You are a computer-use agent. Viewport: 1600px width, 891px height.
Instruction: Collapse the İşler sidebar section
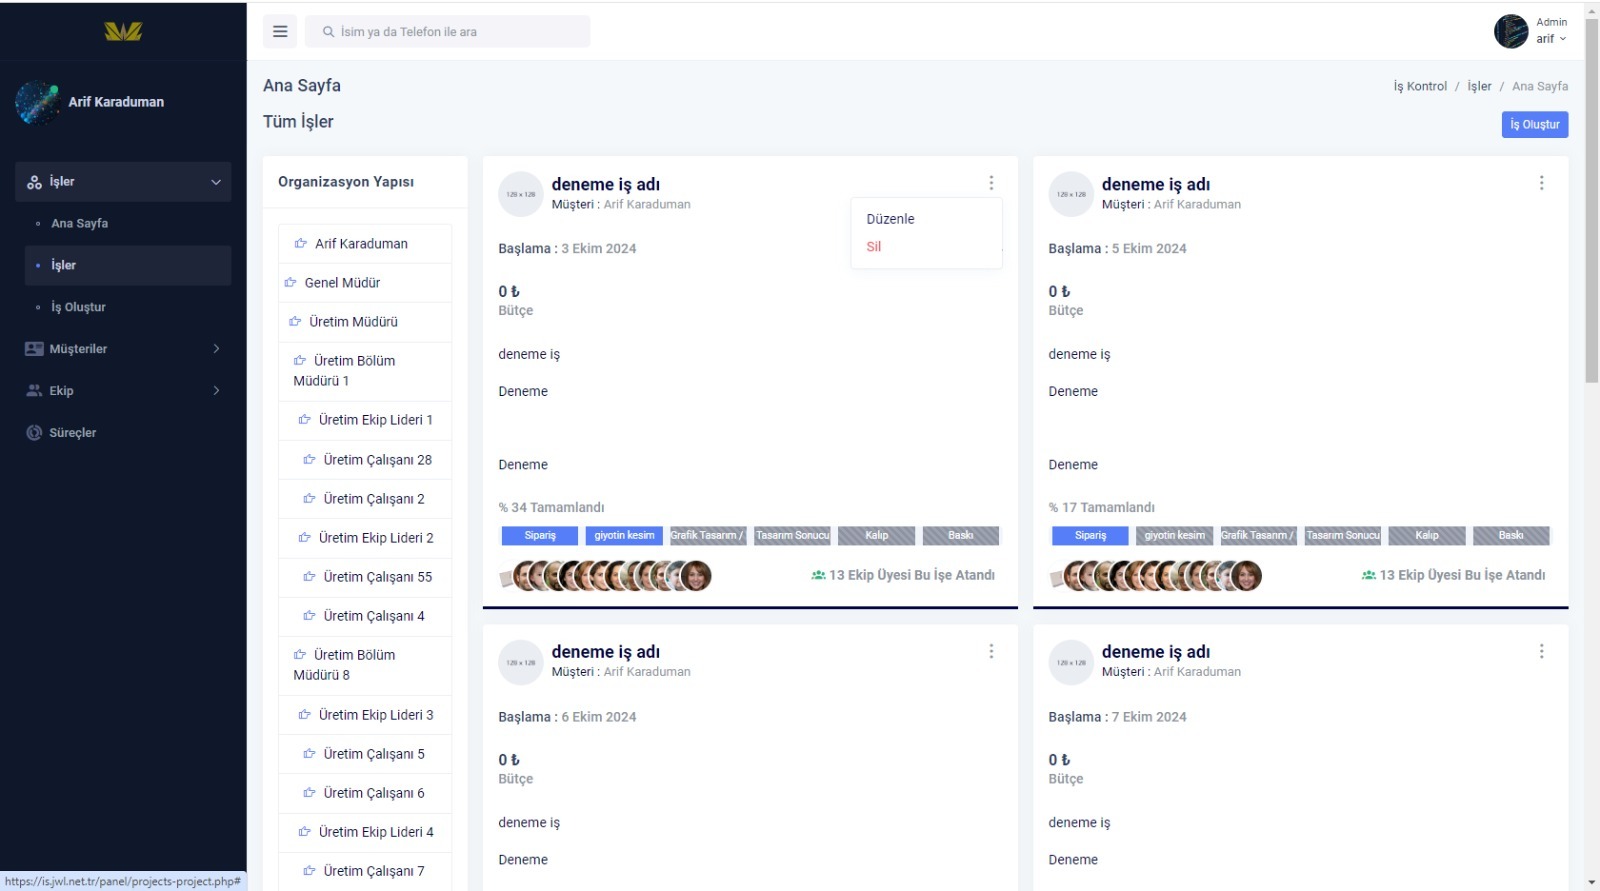[215, 182]
